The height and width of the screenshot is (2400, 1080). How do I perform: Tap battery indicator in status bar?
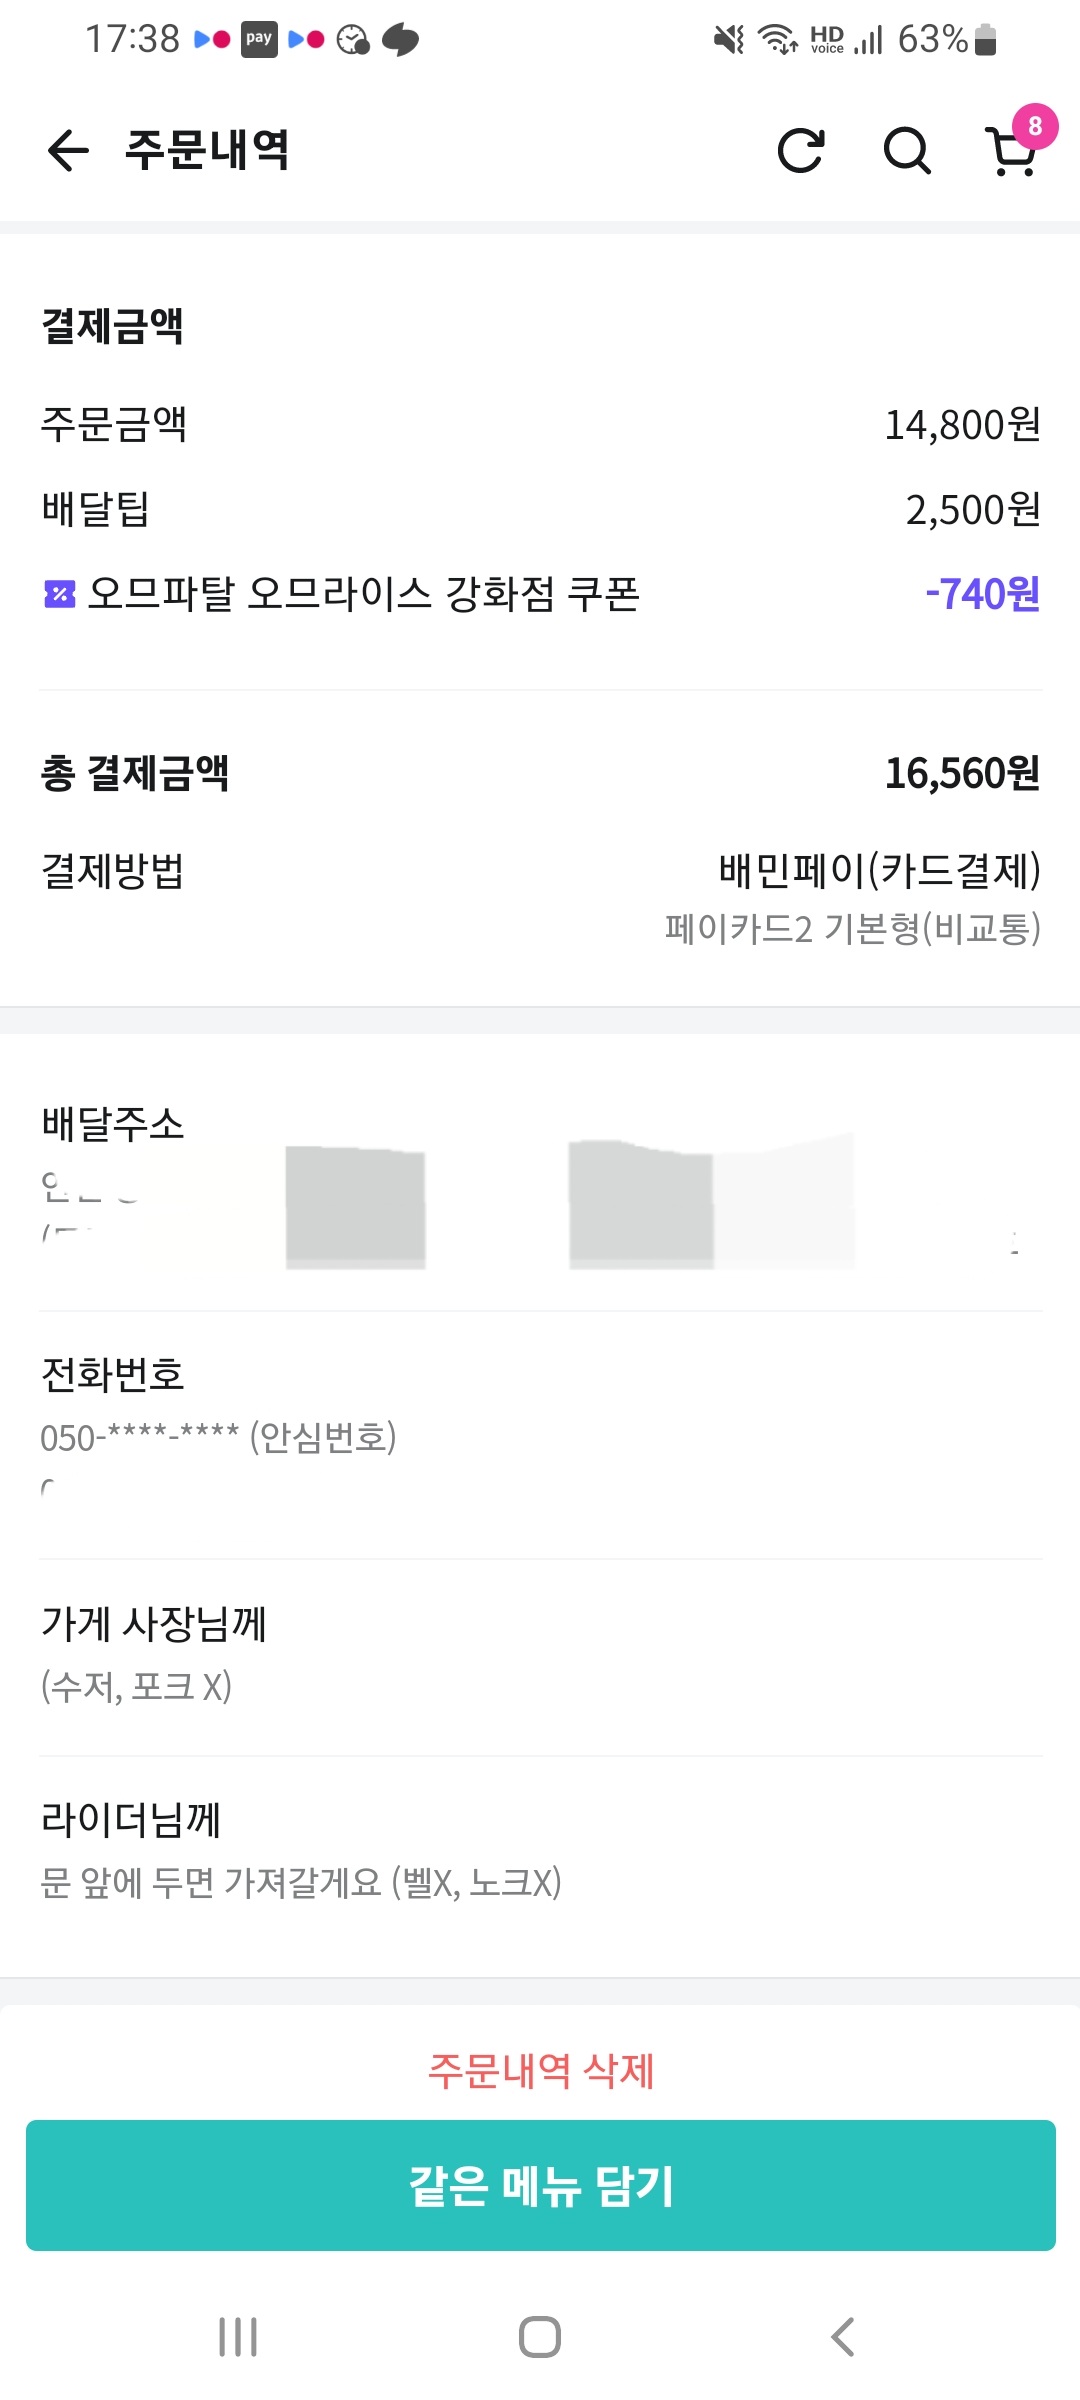coord(985,39)
